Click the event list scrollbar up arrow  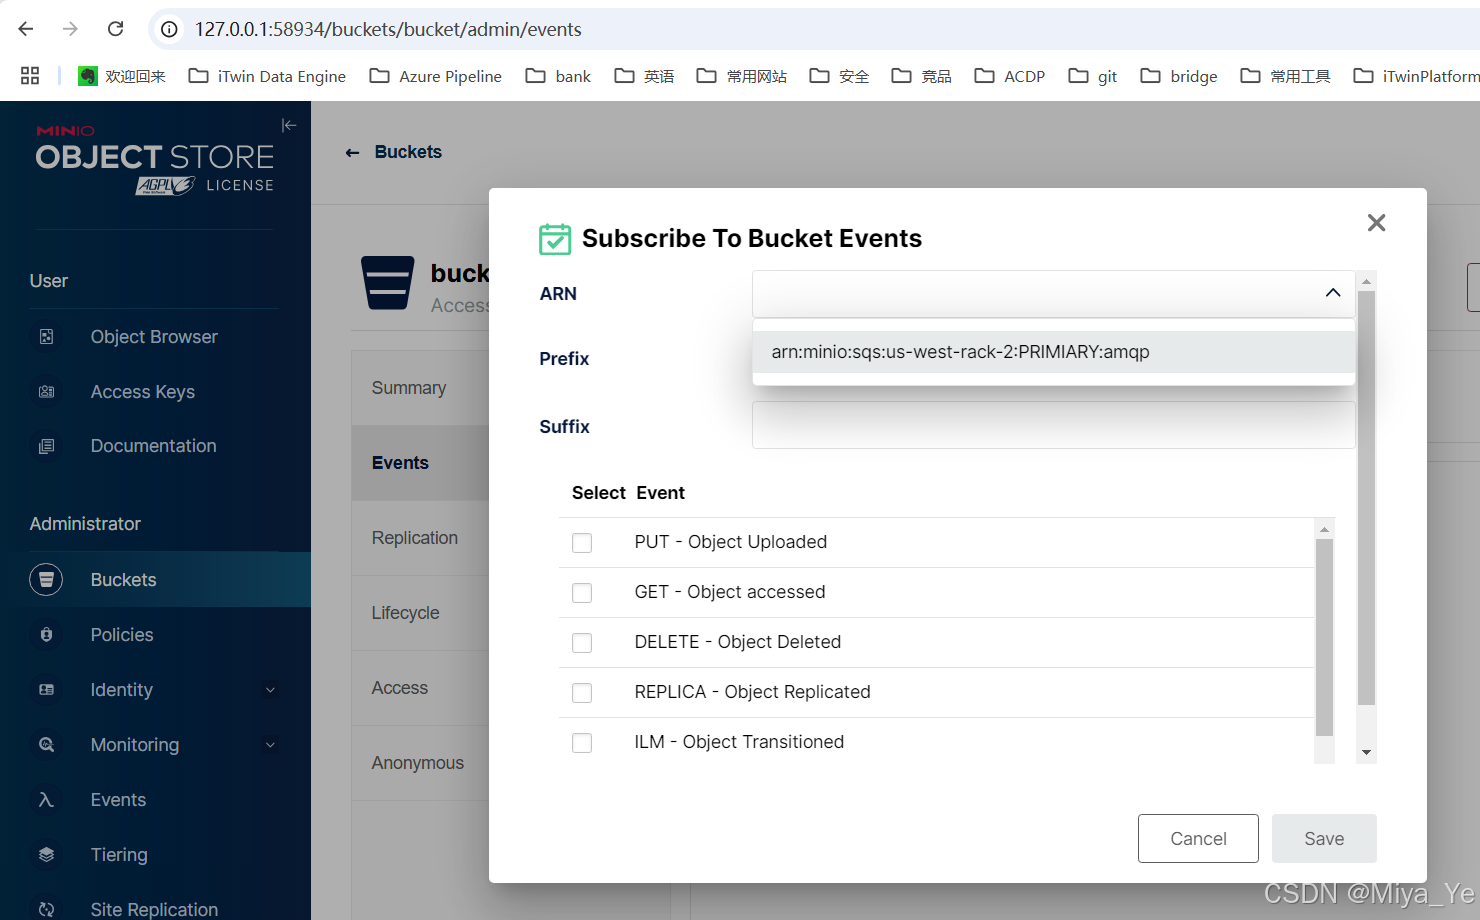[x=1324, y=529]
